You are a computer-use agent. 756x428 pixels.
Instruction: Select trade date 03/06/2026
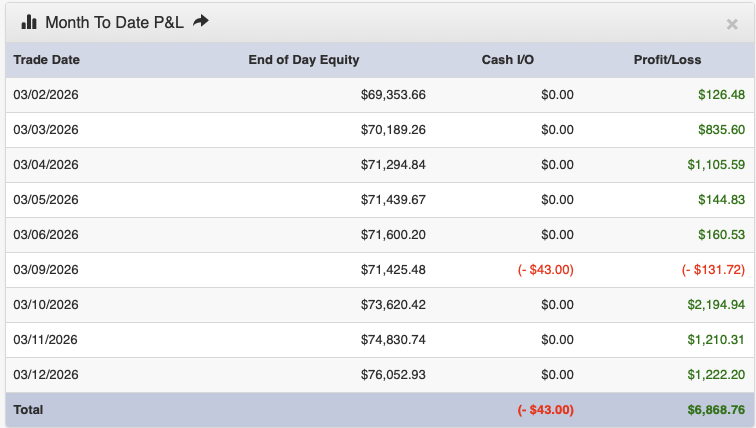coord(46,235)
